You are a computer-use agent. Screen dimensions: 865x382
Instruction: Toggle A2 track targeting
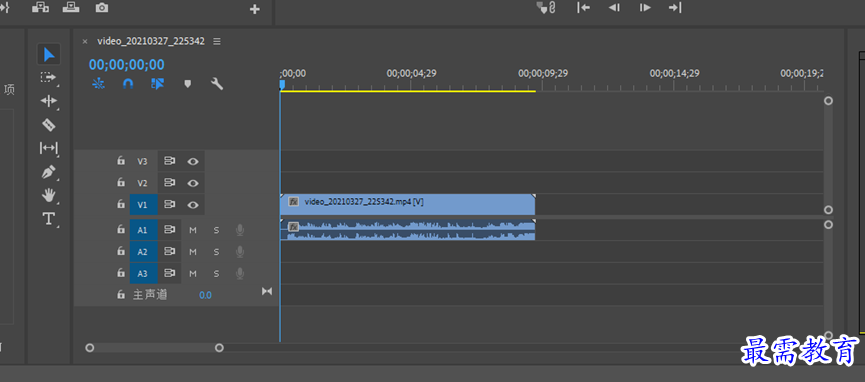tap(143, 252)
